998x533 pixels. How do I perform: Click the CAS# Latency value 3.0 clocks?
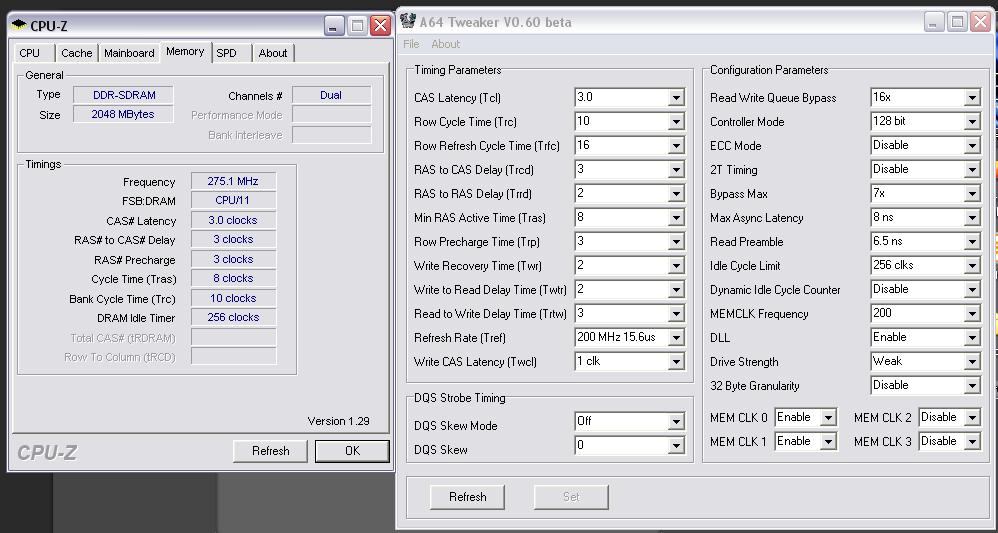pyautogui.click(x=233, y=220)
